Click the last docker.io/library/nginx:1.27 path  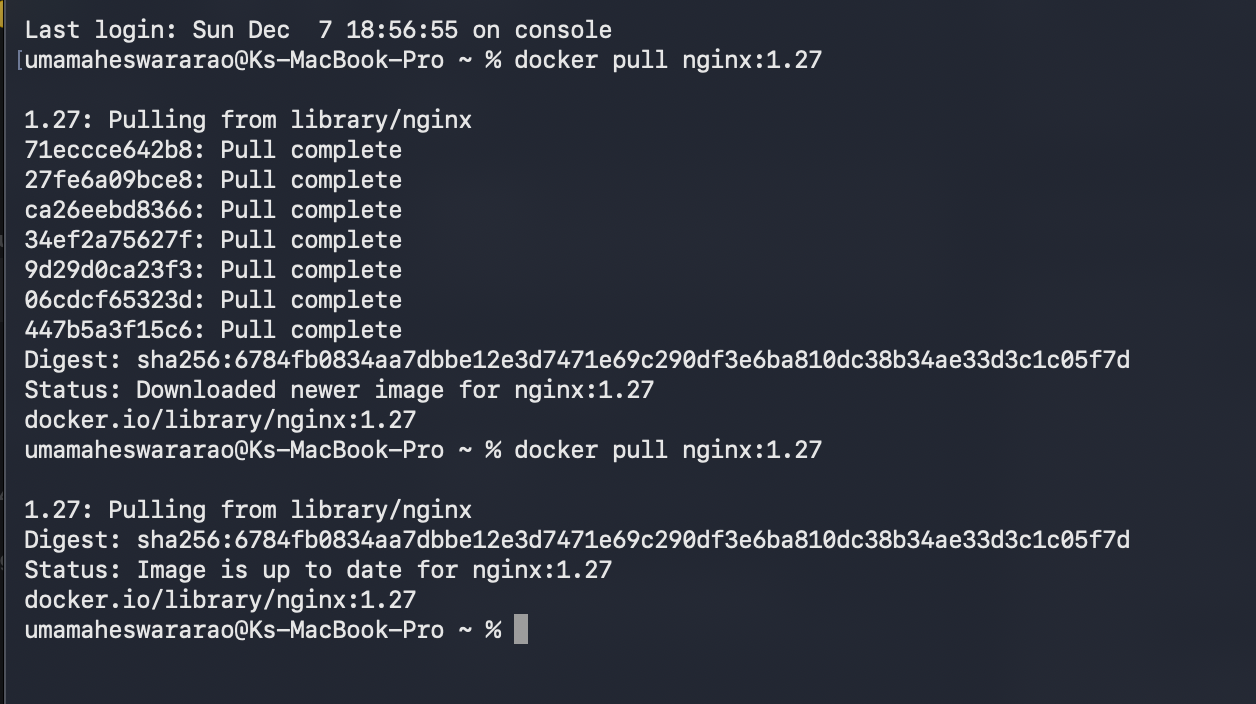pos(220,600)
